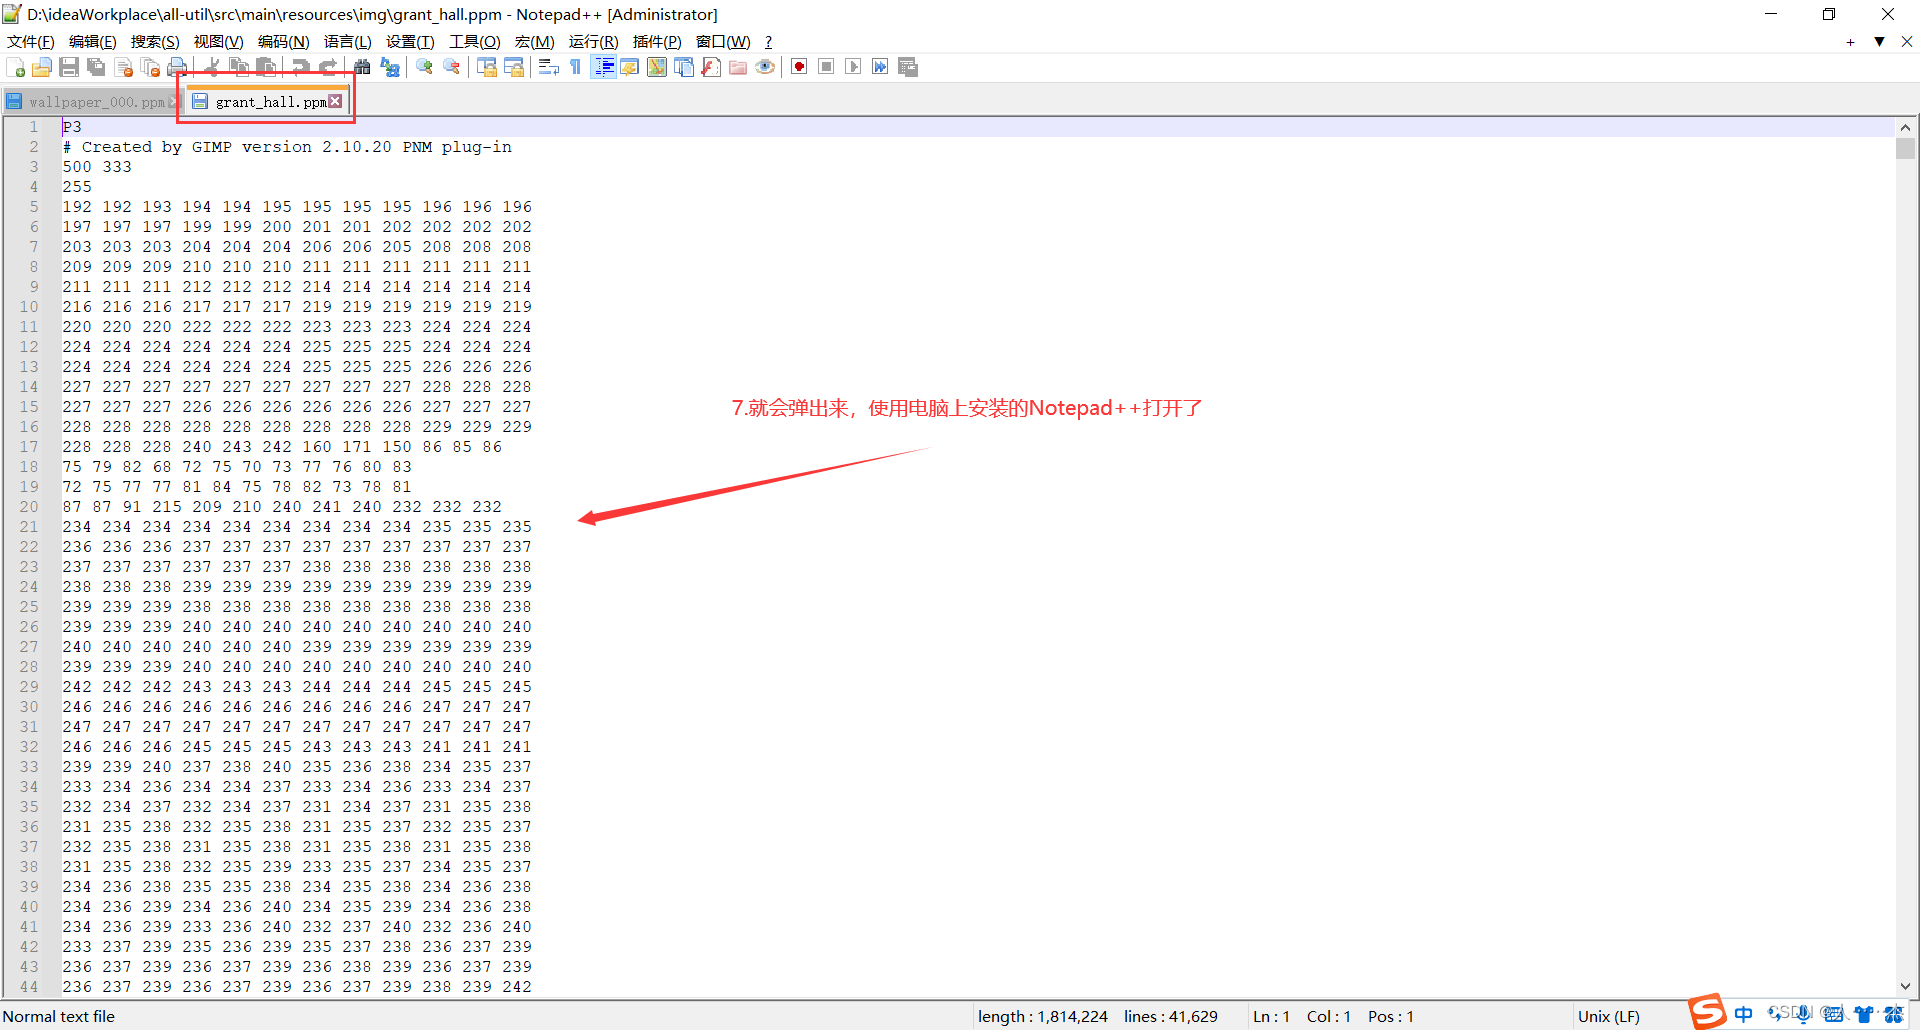Viewport: 1920px width, 1030px height.
Task: Select the grant_hall.ppm tab
Action: [x=265, y=102]
